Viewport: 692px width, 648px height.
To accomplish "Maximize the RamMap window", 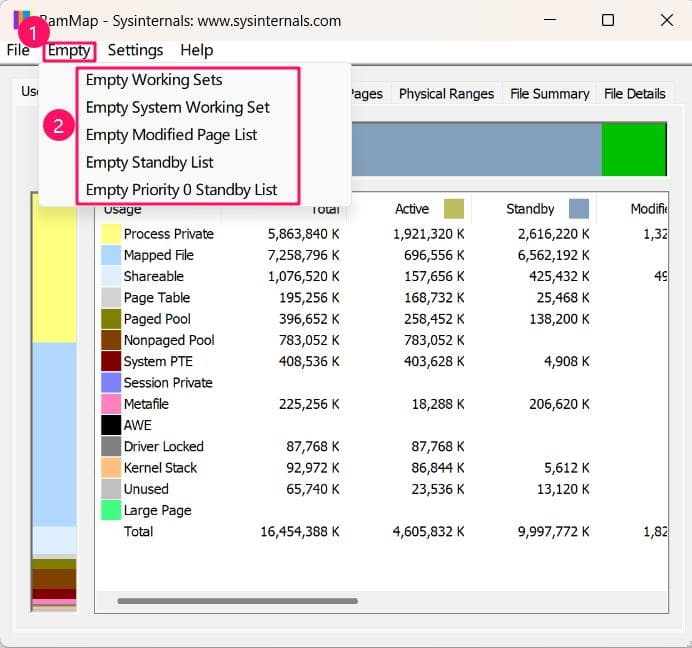I will (x=608, y=20).
